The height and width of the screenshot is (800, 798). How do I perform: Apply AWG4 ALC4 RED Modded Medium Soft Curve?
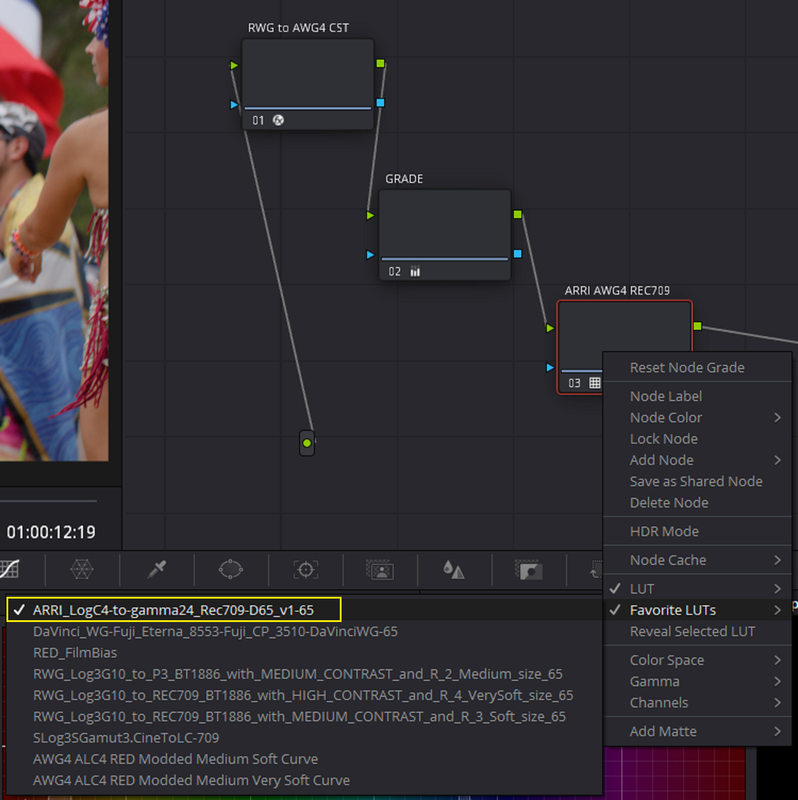click(x=304, y=759)
